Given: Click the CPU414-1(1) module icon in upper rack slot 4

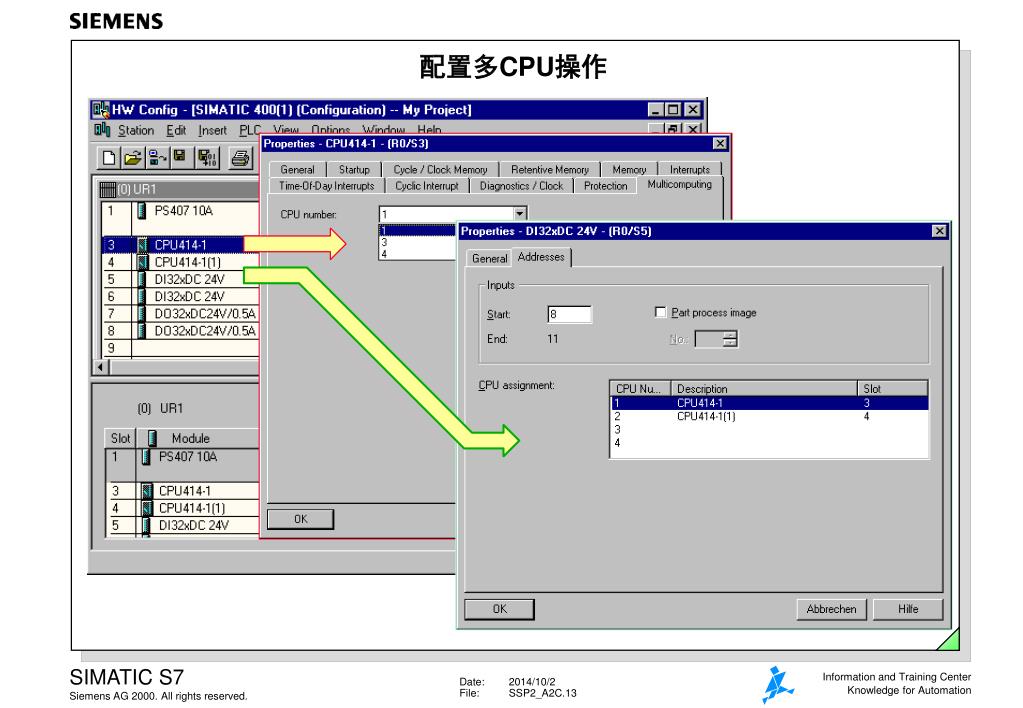Looking at the screenshot, I should pos(142,262).
